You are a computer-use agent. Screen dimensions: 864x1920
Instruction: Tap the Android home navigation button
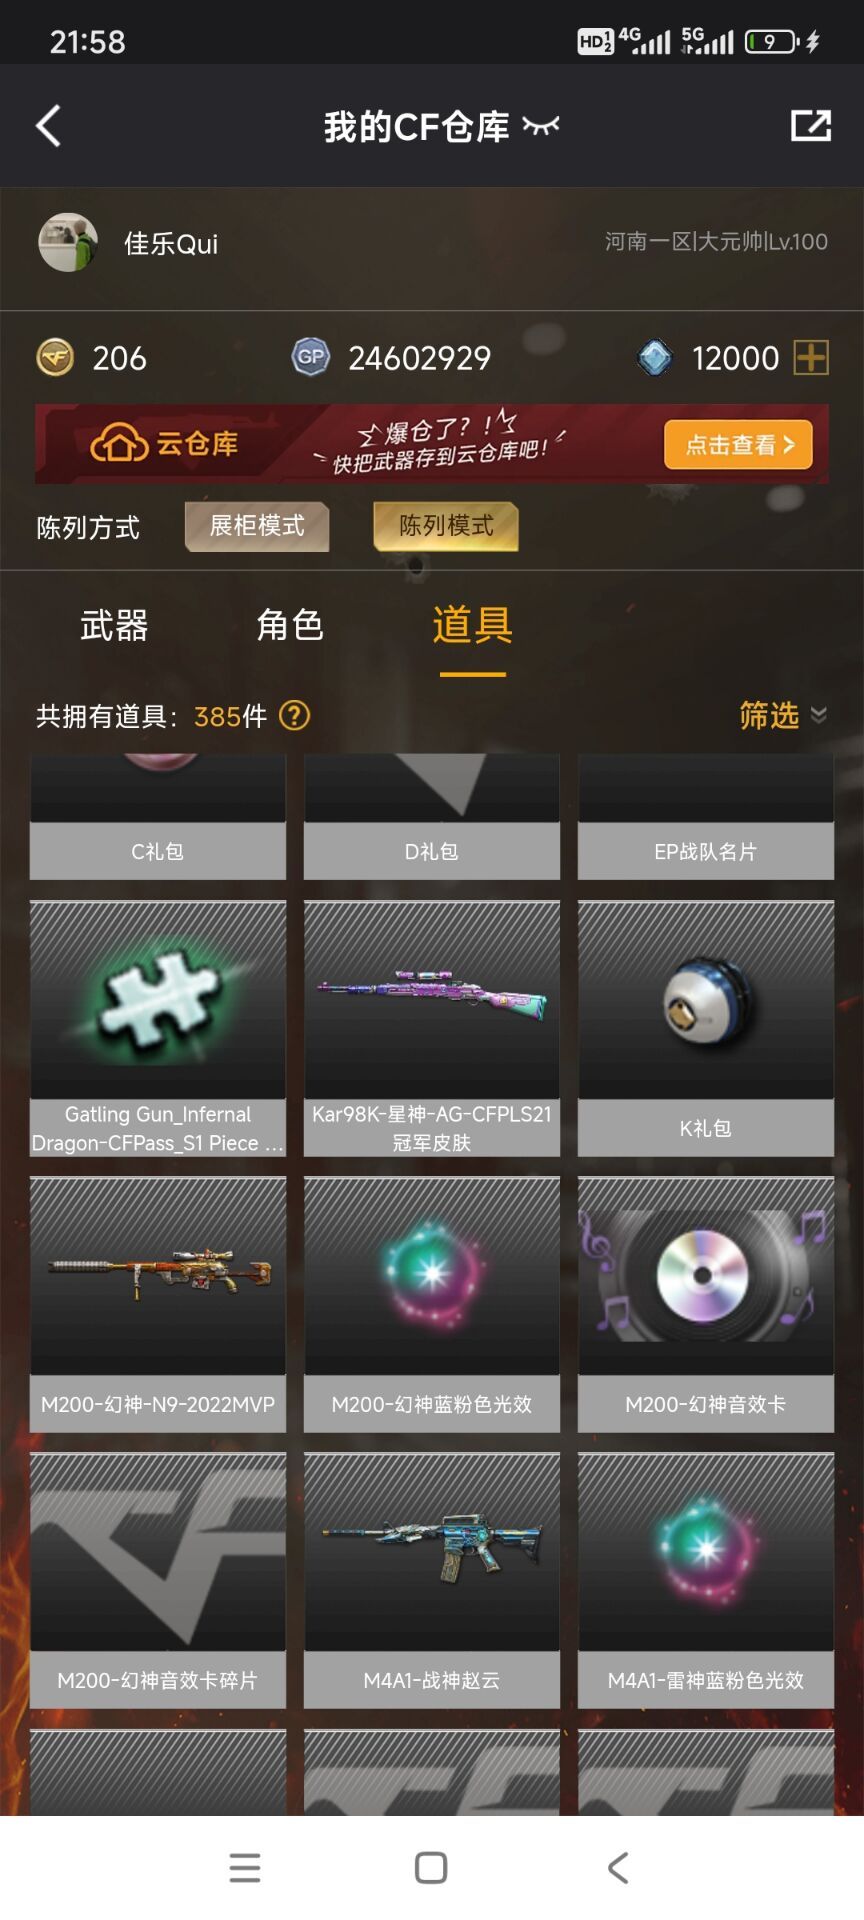pyautogui.click(x=431, y=1868)
